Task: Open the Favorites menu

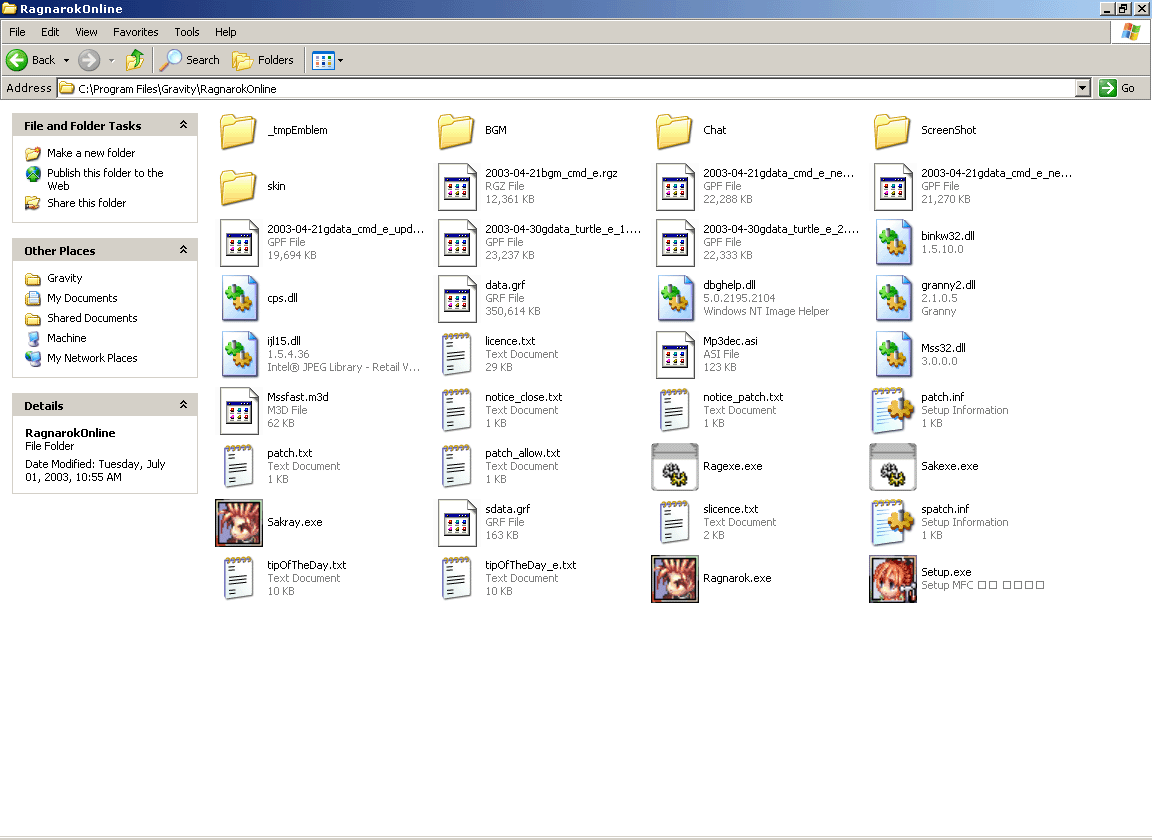Action: click(135, 32)
